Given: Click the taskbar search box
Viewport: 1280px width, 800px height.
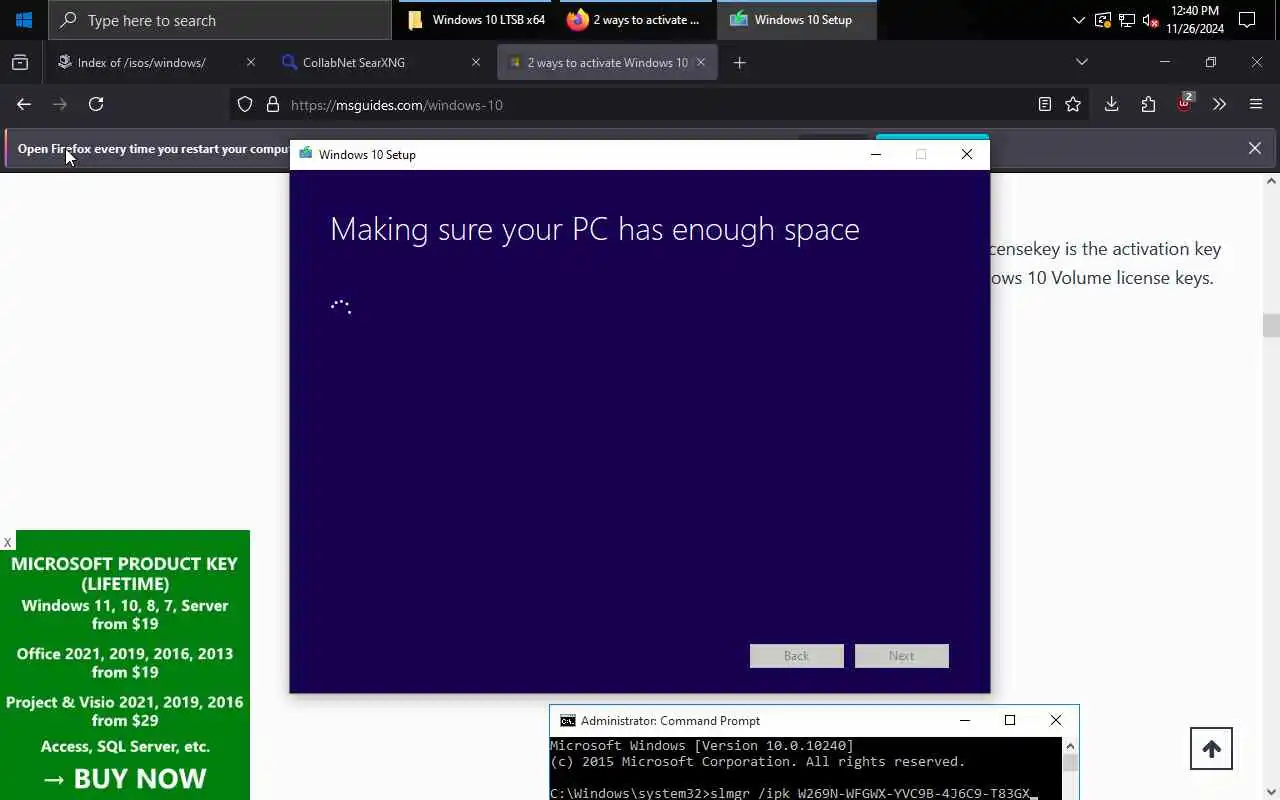Looking at the screenshot, I should coord(220,20).
